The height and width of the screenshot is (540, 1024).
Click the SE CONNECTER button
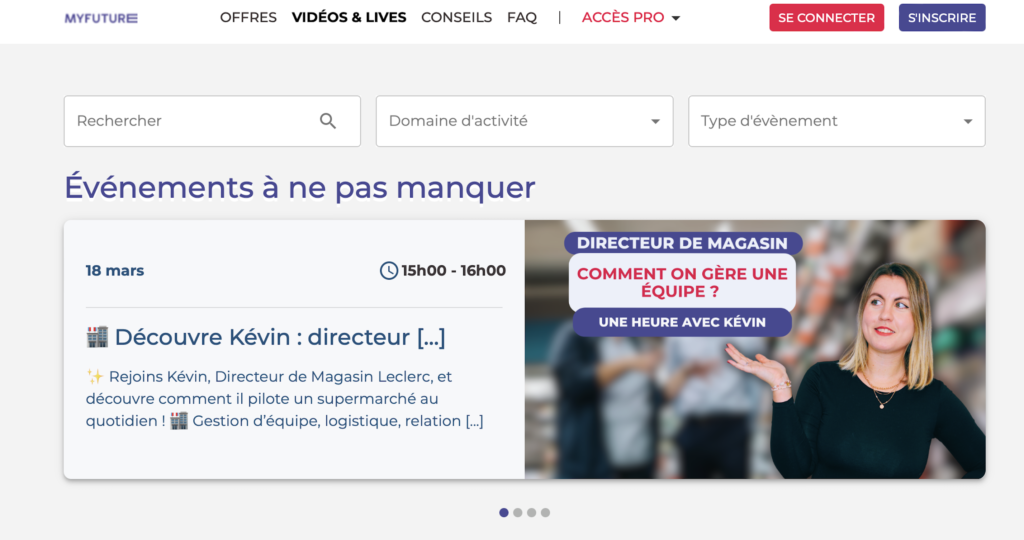[826, 18]
